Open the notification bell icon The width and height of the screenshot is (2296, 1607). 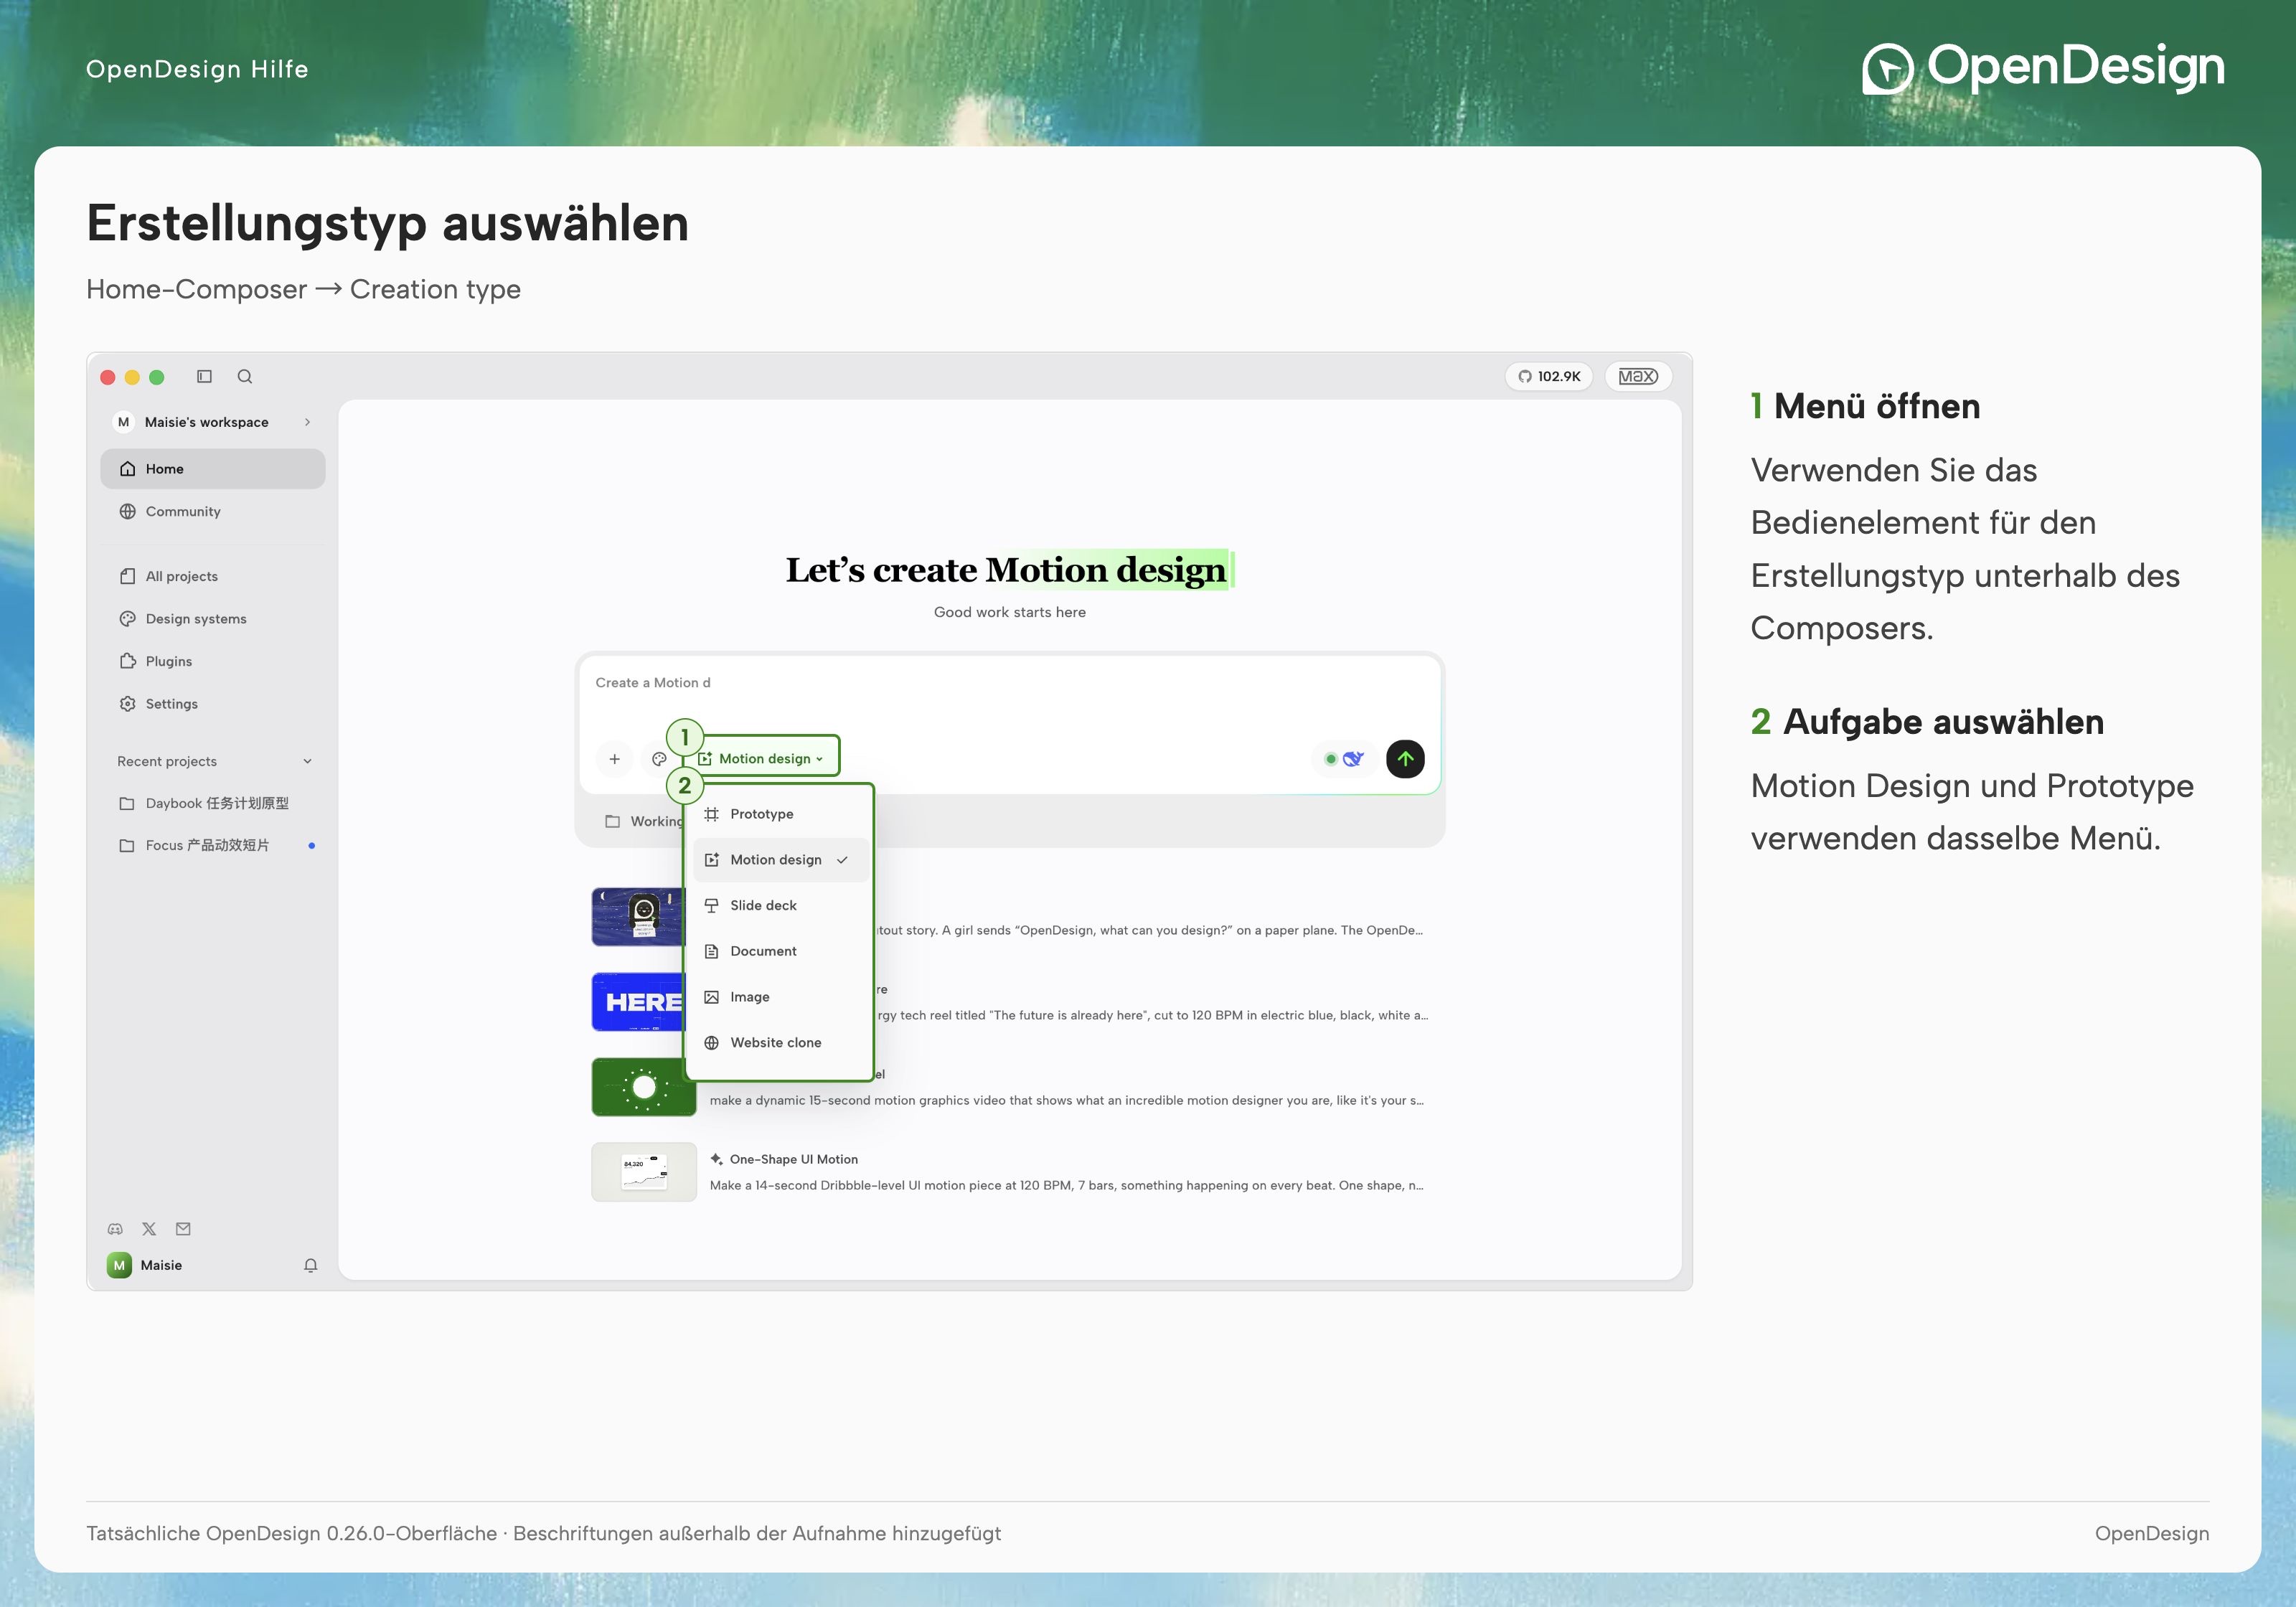coord(311,1265)
